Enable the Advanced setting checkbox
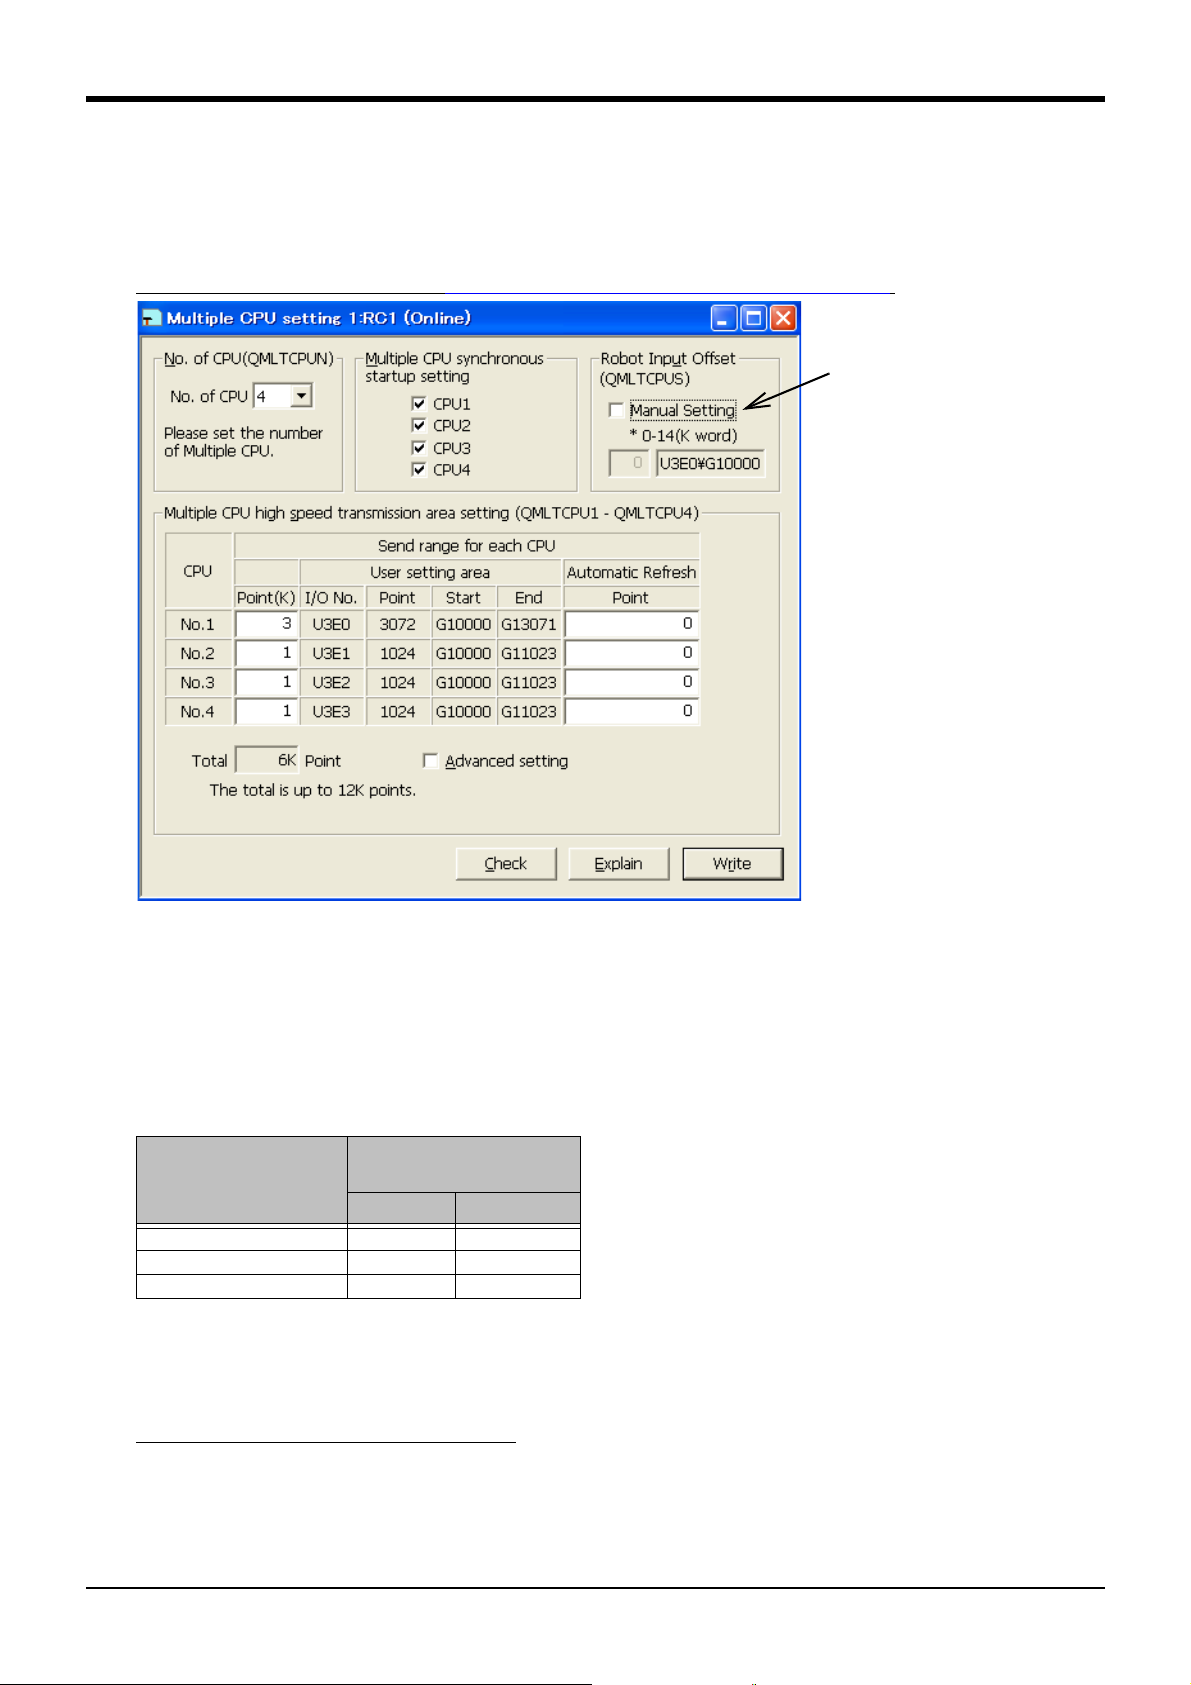 (x=430, y=761)
